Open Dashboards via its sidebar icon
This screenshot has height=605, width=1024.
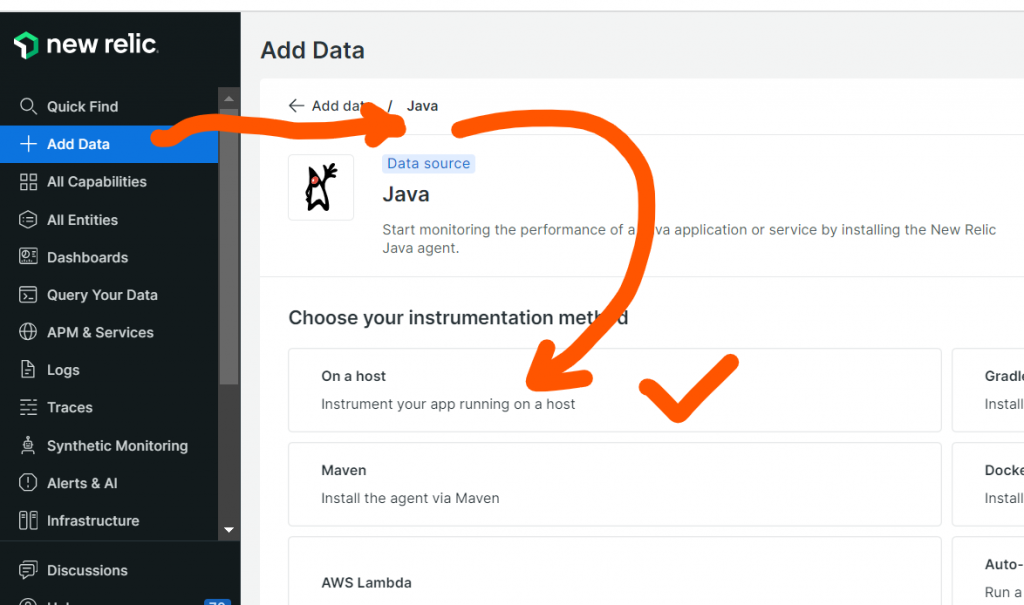28,257
